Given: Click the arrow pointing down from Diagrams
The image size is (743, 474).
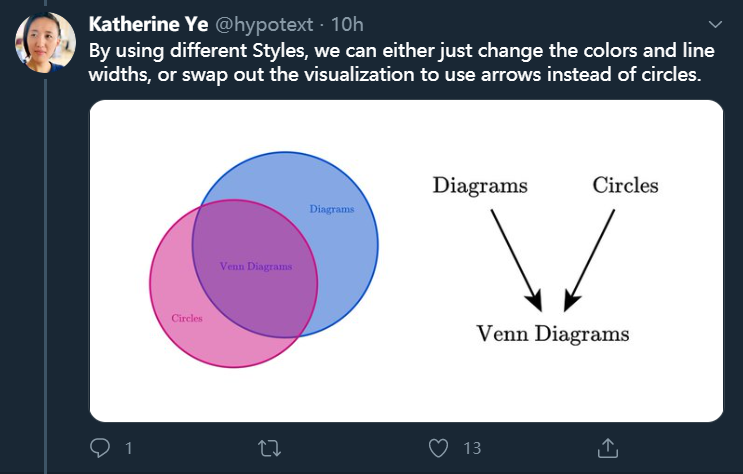Looking at the screenshot, I should pos(515,256).
